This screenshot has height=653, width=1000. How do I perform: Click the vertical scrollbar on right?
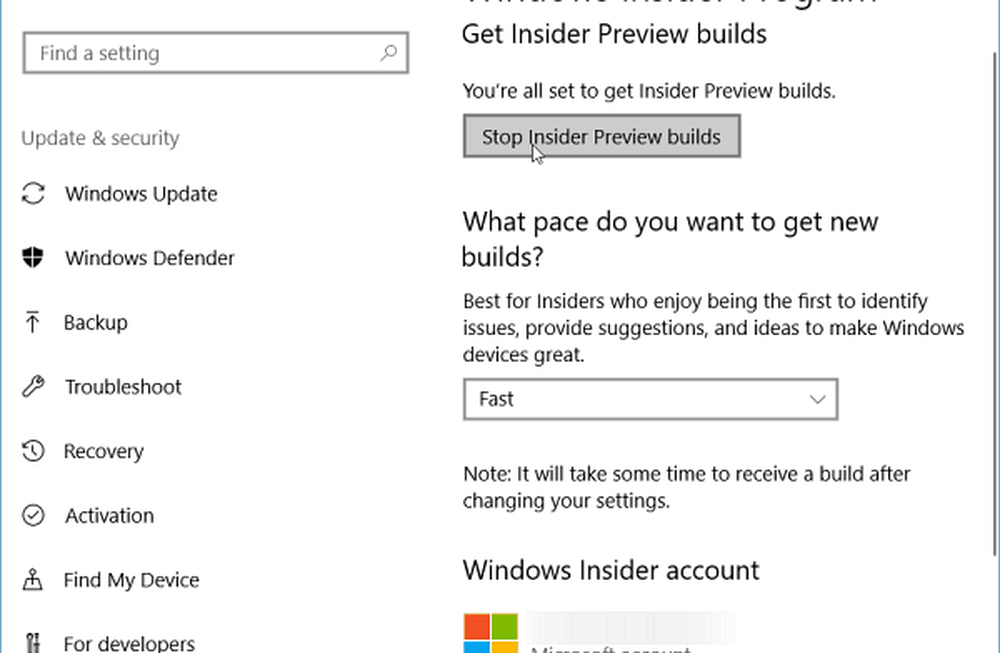(x=992, y=300)
